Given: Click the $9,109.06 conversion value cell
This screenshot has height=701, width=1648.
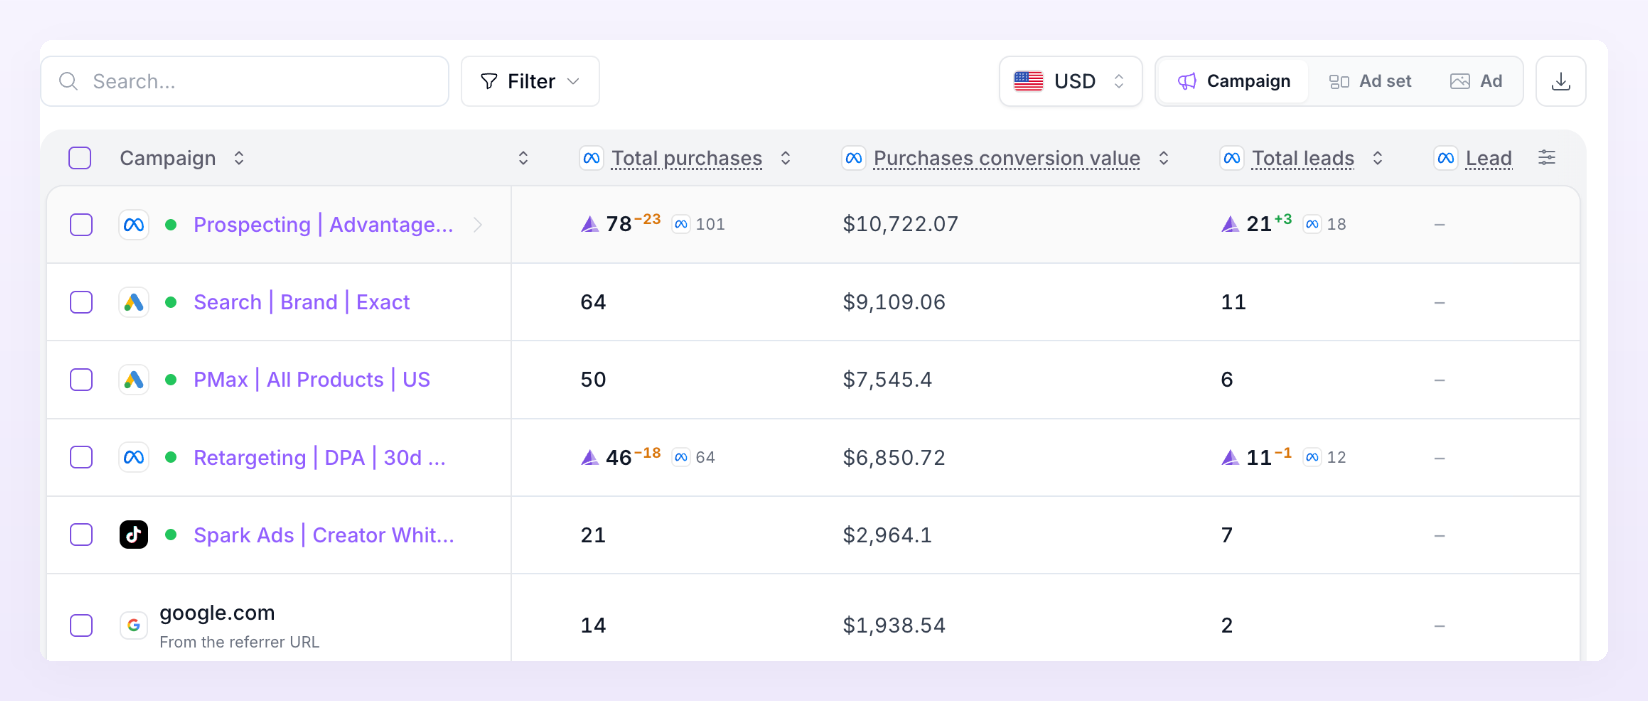Looking at the screenshot, I should [894, 302].
